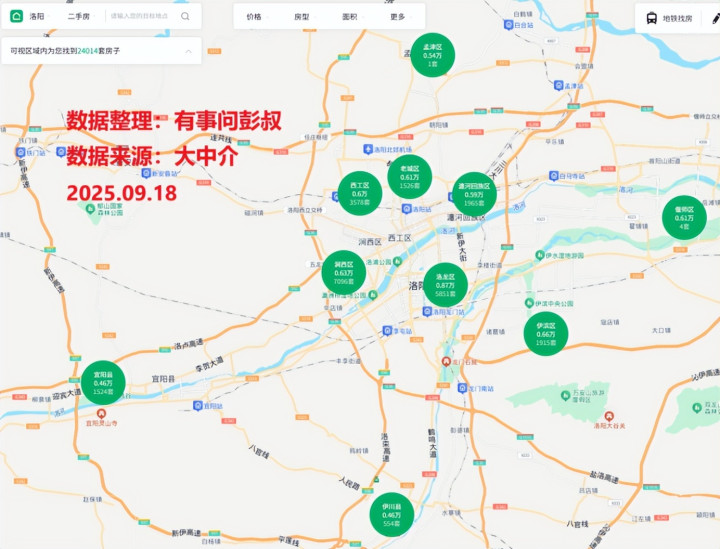Click the 人民路 road label

[349, 482]
